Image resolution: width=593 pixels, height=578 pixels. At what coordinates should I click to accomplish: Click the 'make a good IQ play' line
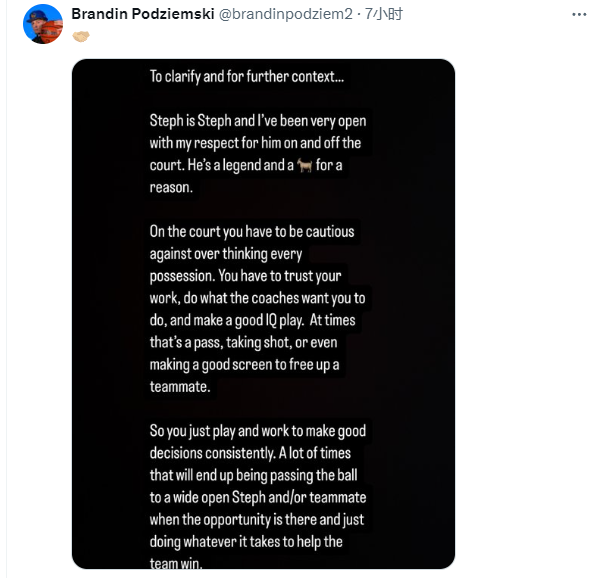[x=253, y=320]
